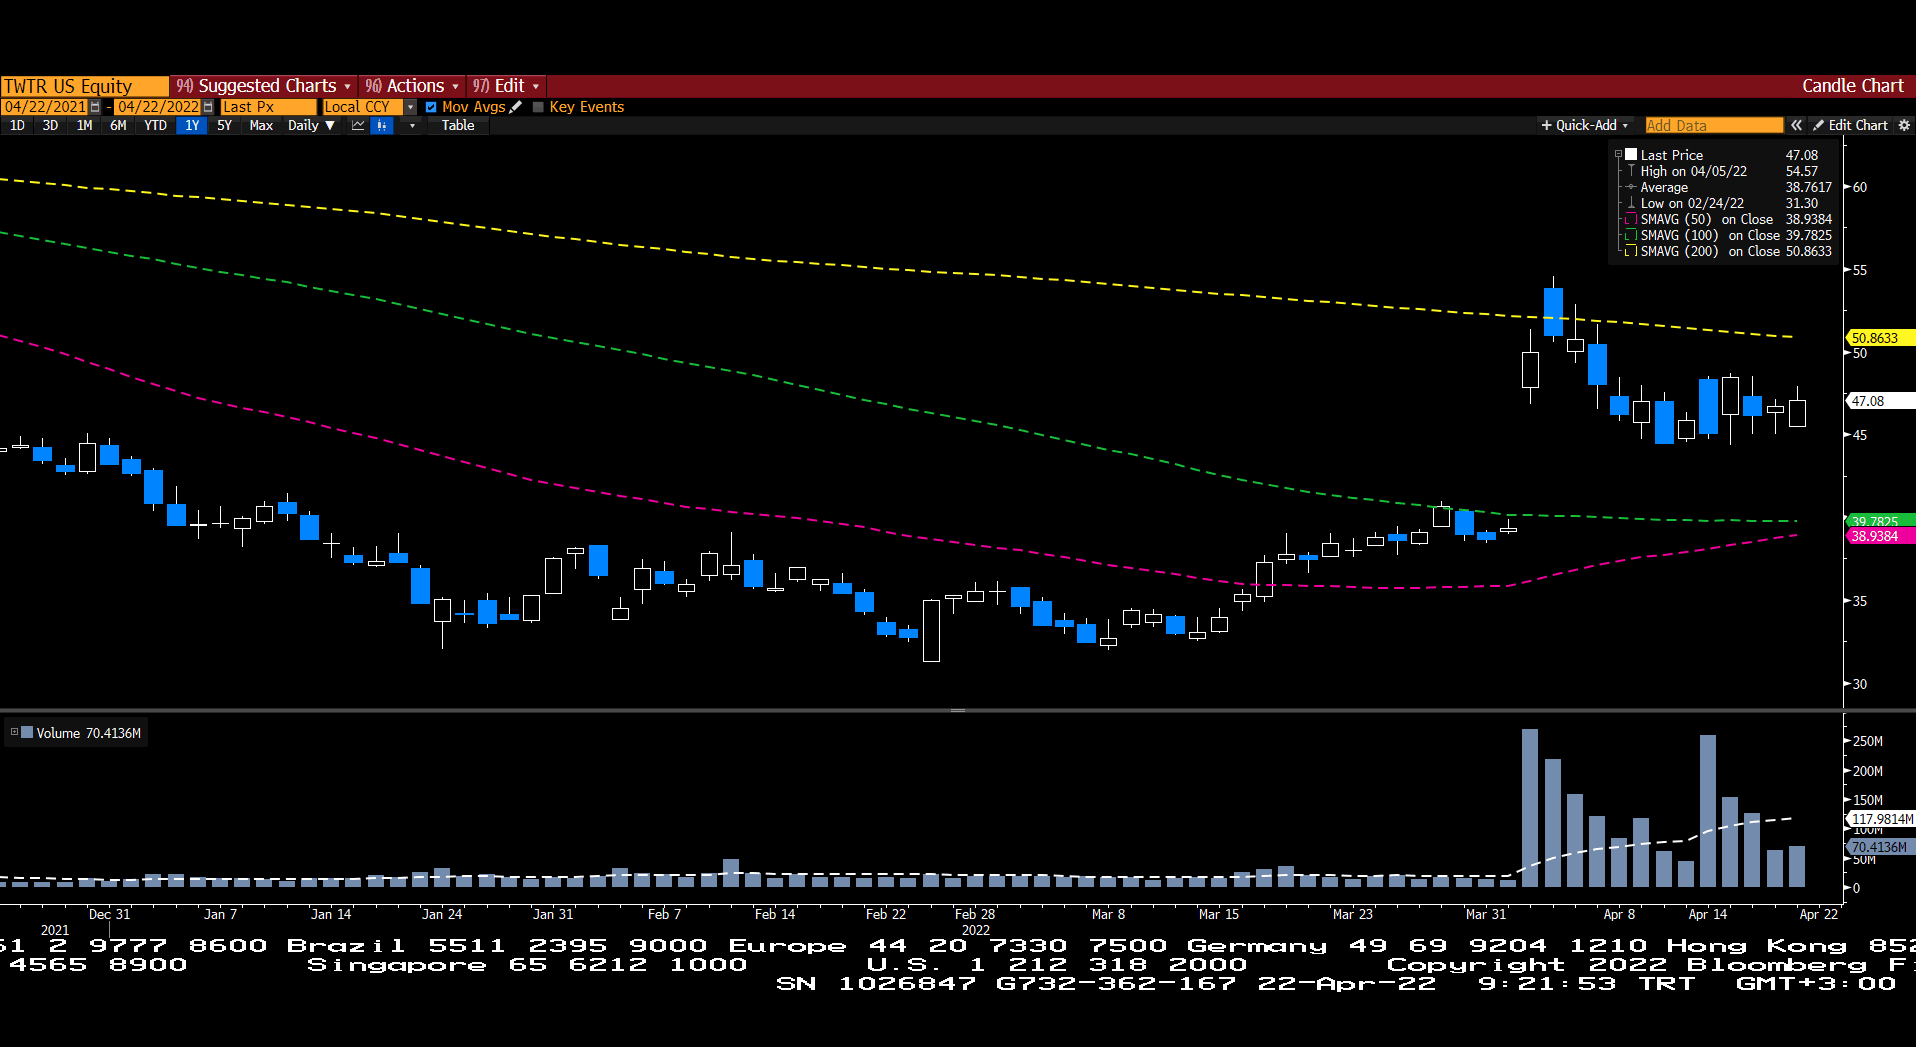Select the 1D time range
This screenshot has width=1916, height=1047.
click(x=17, y=126)
